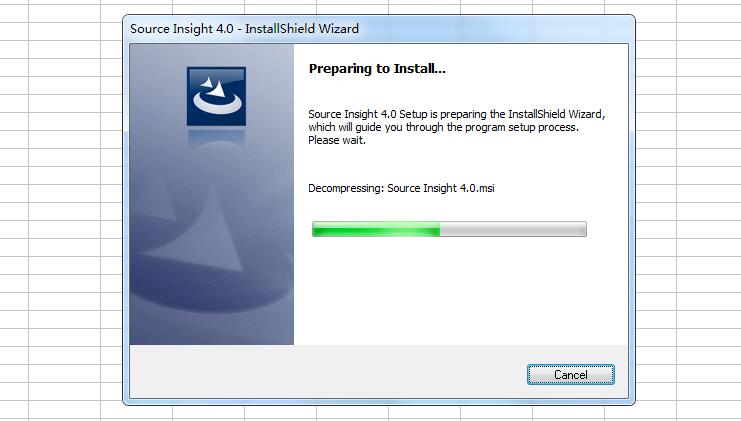Click the Source Insight logo icon
741x421 pixels.
pos(216,96)
